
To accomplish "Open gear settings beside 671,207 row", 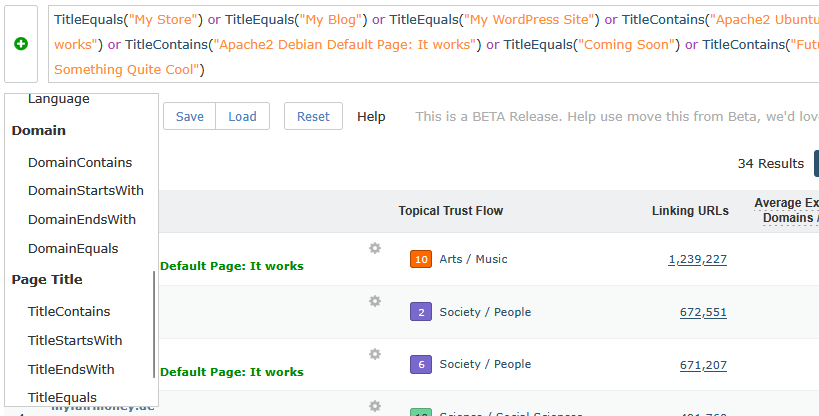I will [375, 354].
